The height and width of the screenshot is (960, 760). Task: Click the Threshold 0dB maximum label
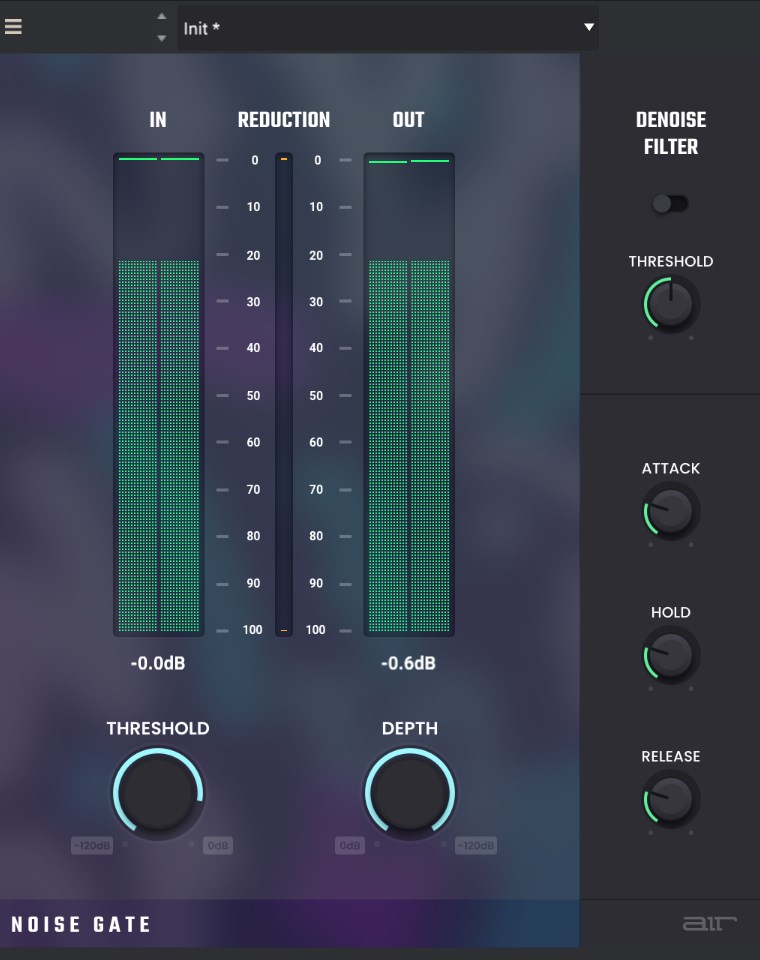click(x=218, y=846)
